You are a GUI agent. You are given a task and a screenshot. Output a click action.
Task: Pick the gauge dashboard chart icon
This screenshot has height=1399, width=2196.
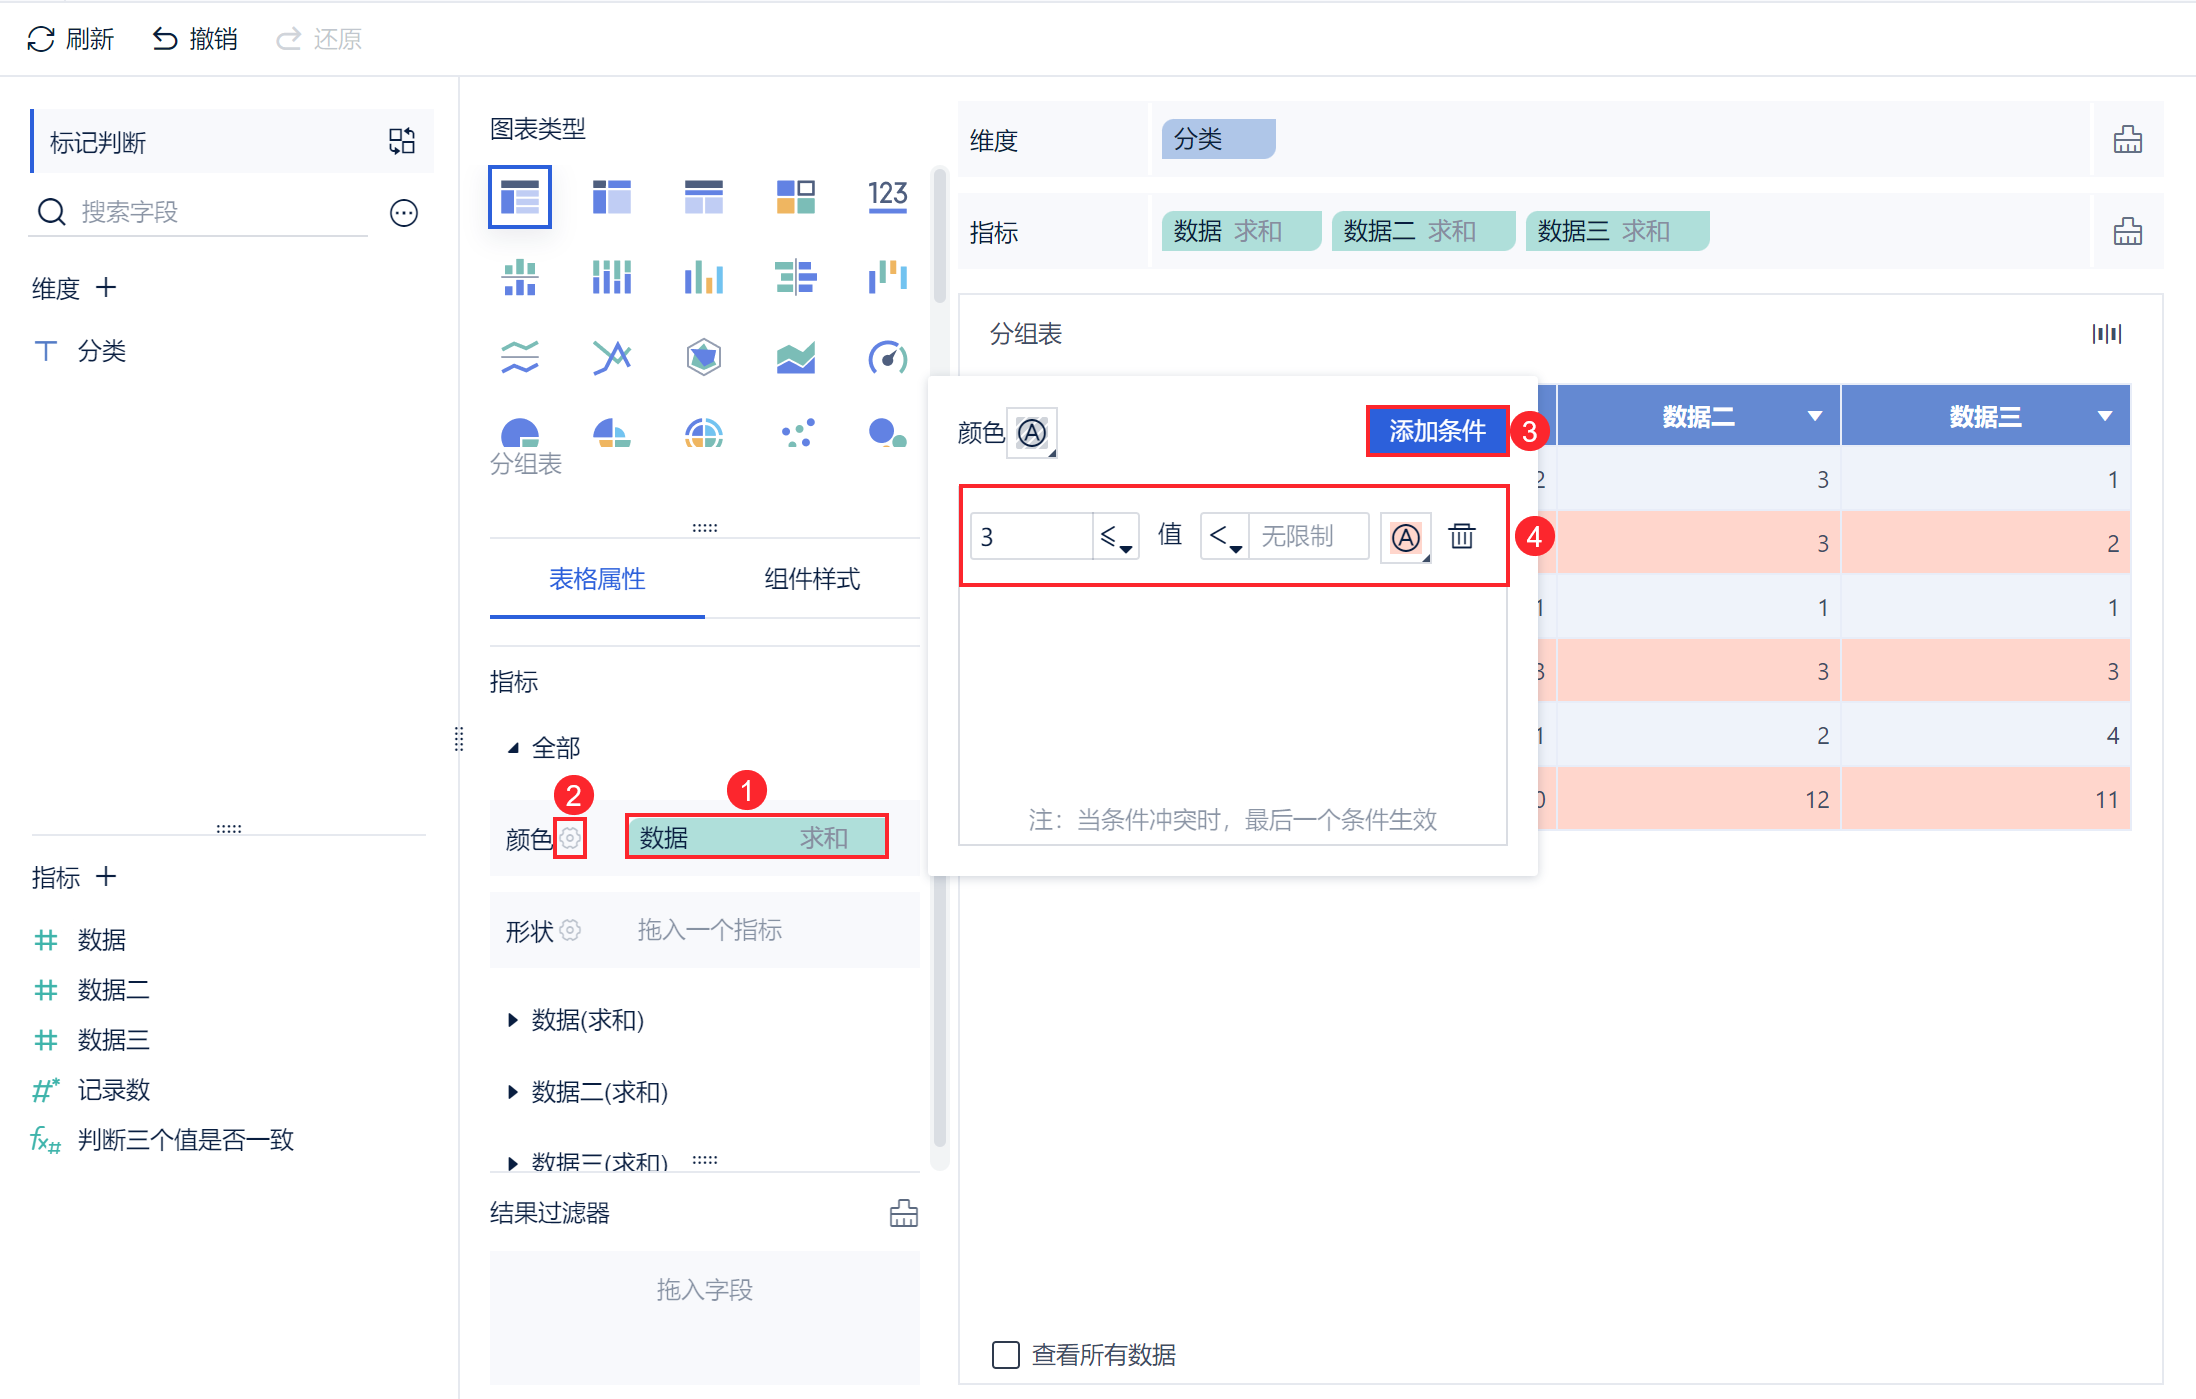click(x=887, y=356)
